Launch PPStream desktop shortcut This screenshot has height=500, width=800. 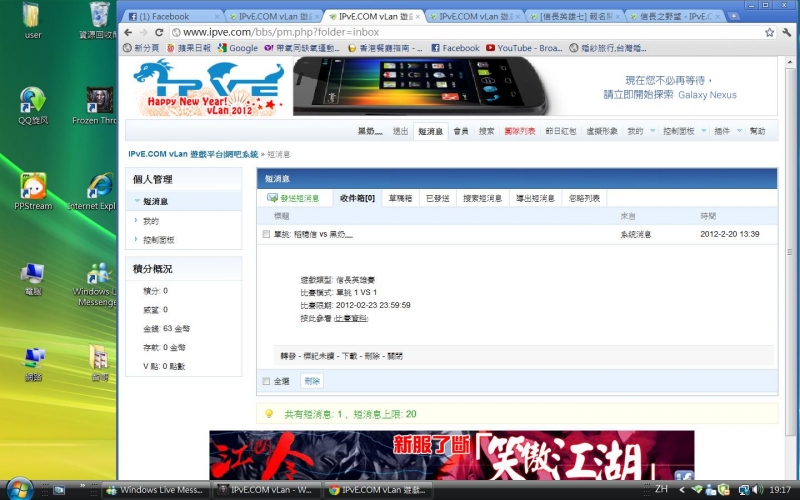coord(33,191)
